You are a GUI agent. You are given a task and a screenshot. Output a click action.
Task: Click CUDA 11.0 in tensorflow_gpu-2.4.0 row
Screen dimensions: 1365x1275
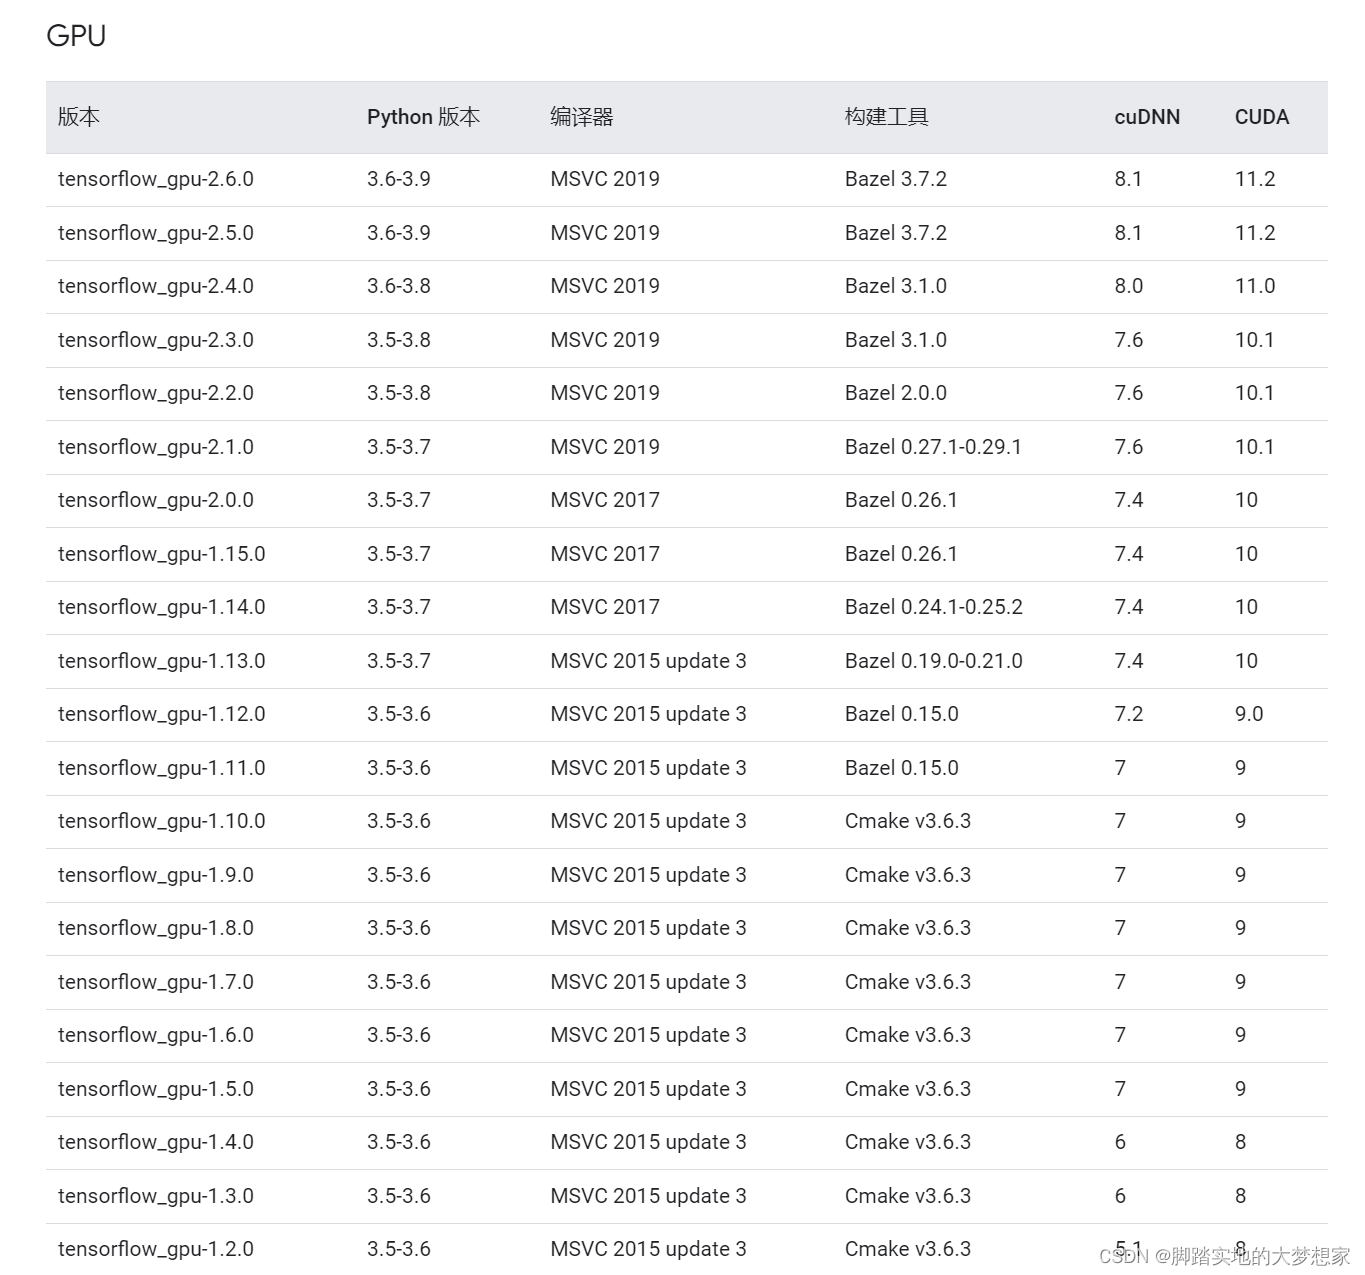pos(1255,286)
